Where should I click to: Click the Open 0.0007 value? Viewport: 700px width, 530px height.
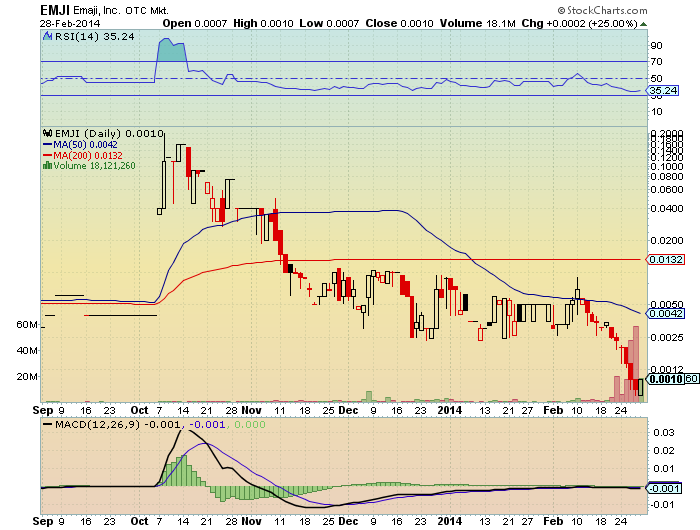click(x=194, y=24)
